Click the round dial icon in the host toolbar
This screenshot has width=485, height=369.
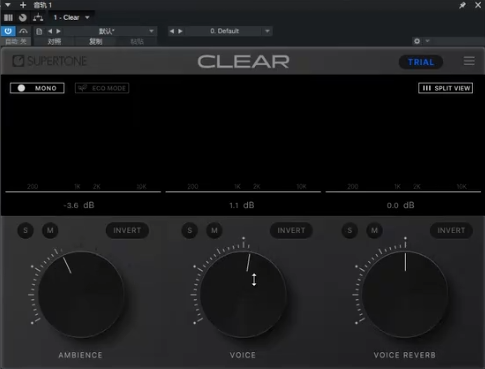coord(23,18)
